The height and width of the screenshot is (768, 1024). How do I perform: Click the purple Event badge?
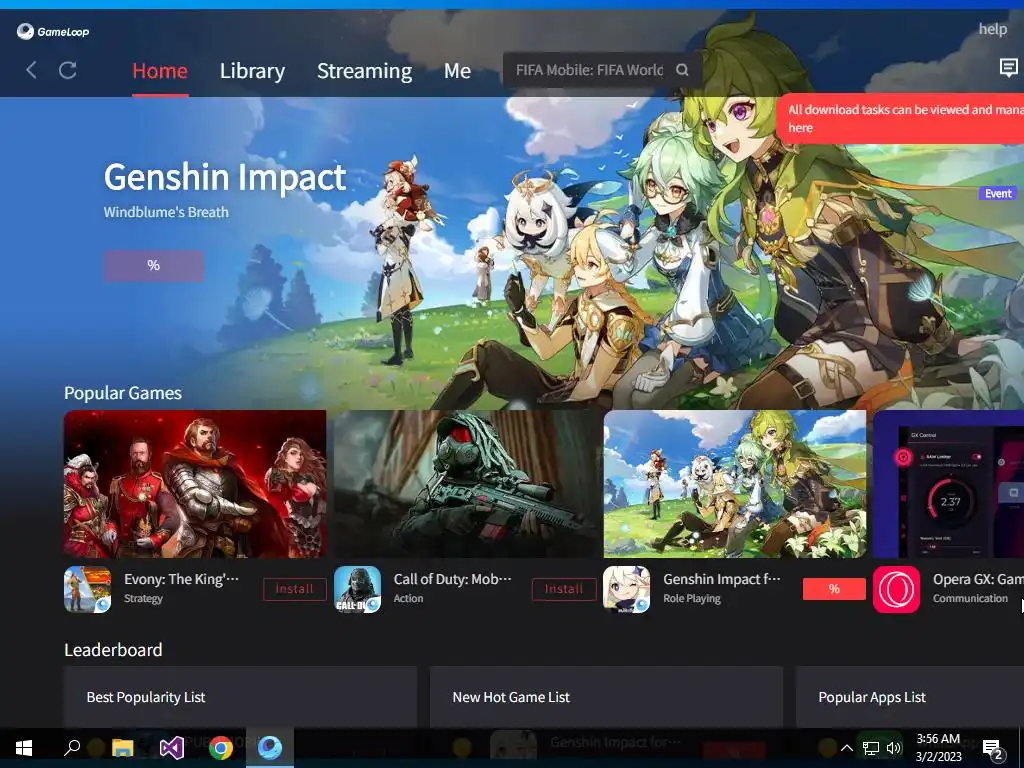coord(998,193)
